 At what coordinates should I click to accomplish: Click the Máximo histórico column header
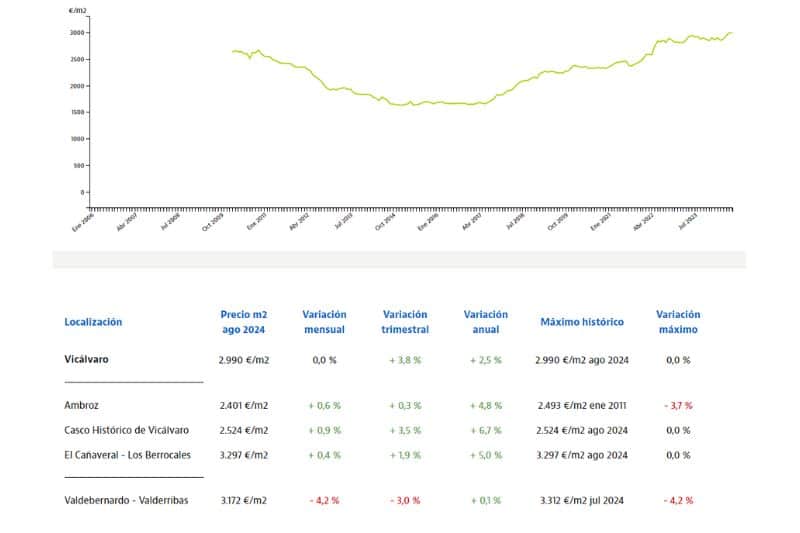tap(582, 322)
